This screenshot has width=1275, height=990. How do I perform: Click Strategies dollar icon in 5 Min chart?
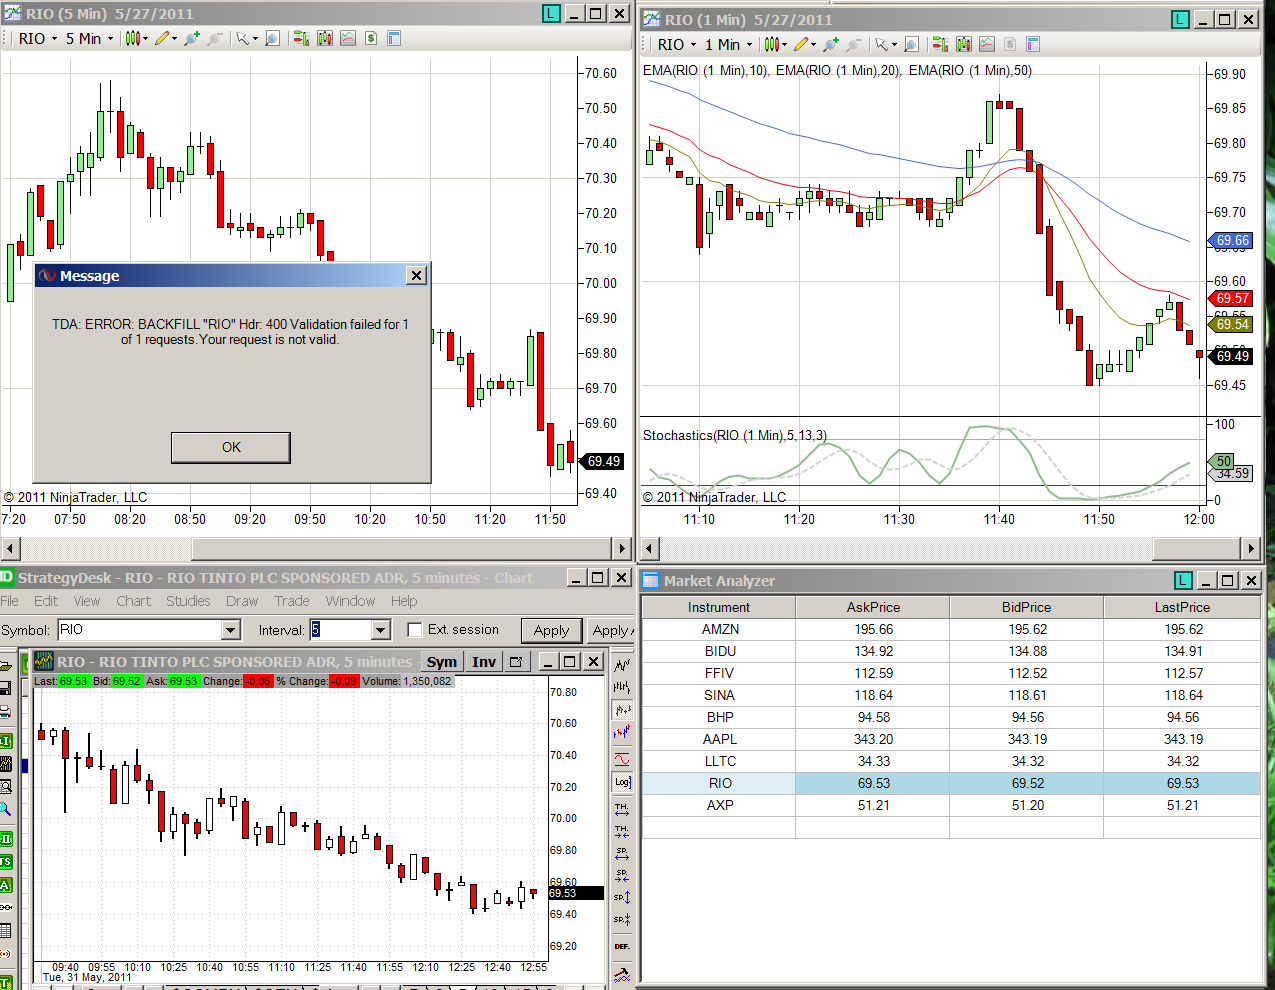click(x=371, y=38)
